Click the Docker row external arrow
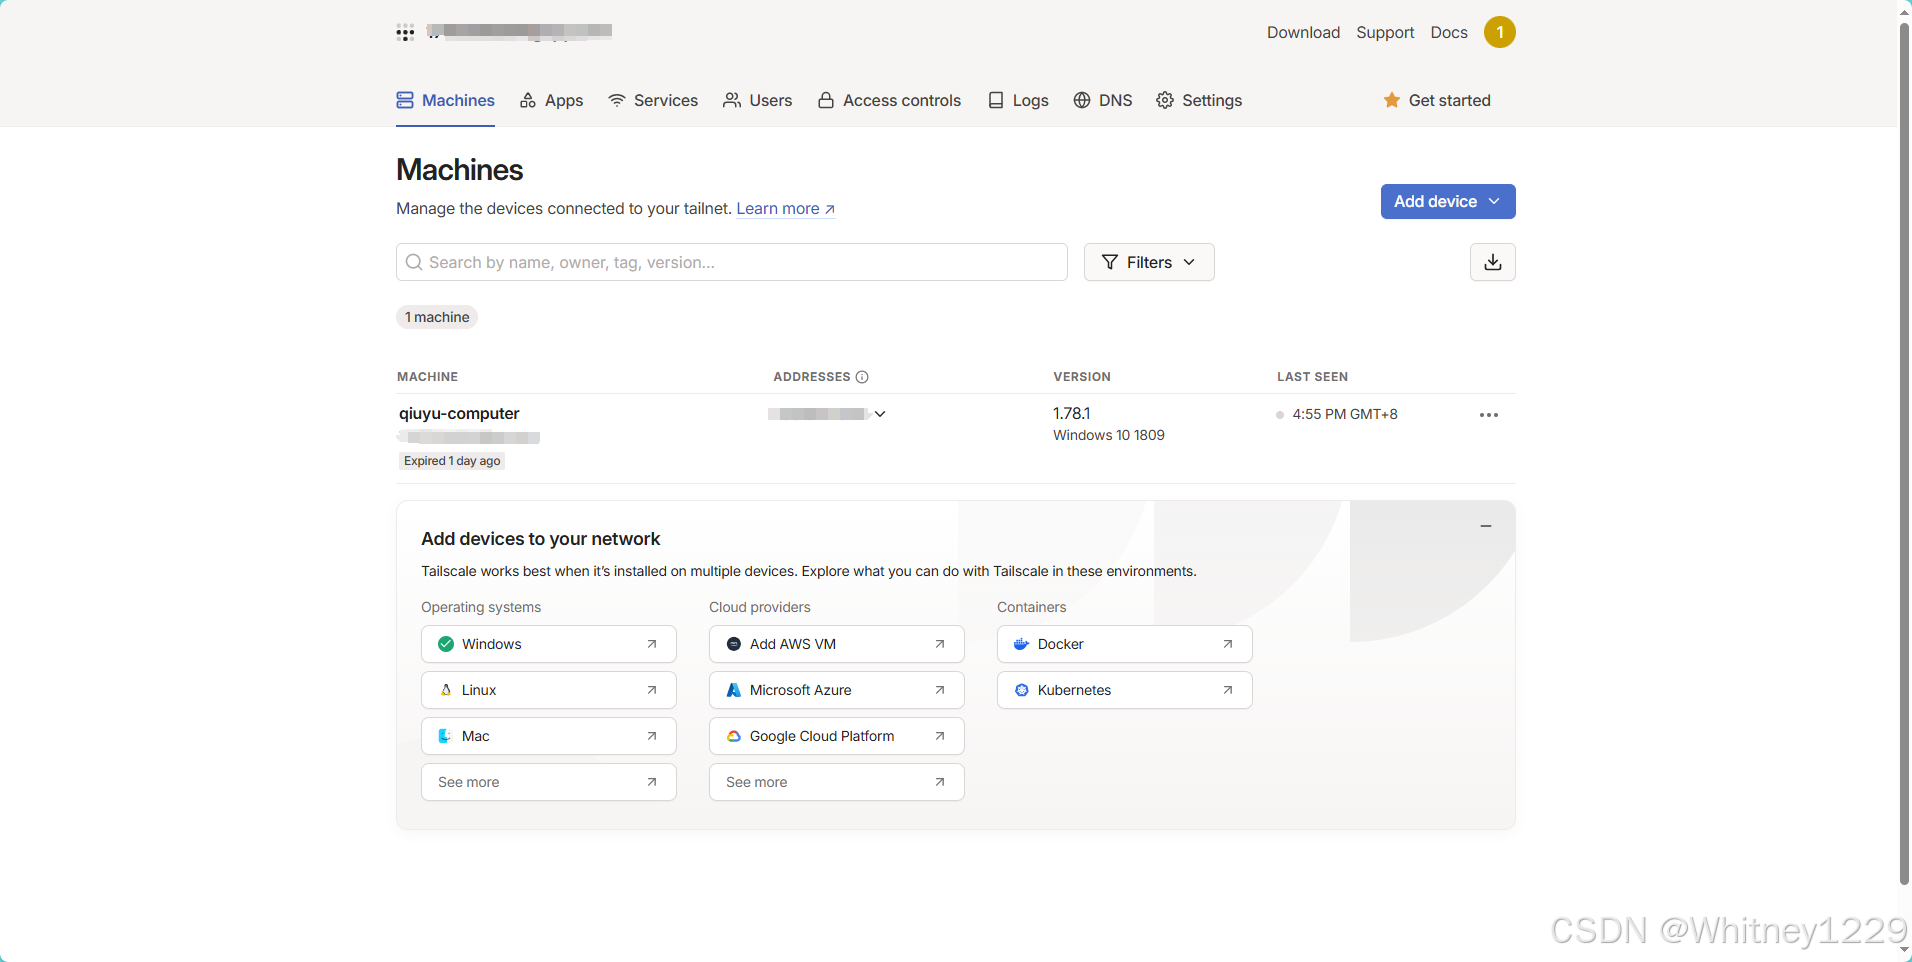The width and height of the screenshot is (1912, 962). click(1228, 644)
